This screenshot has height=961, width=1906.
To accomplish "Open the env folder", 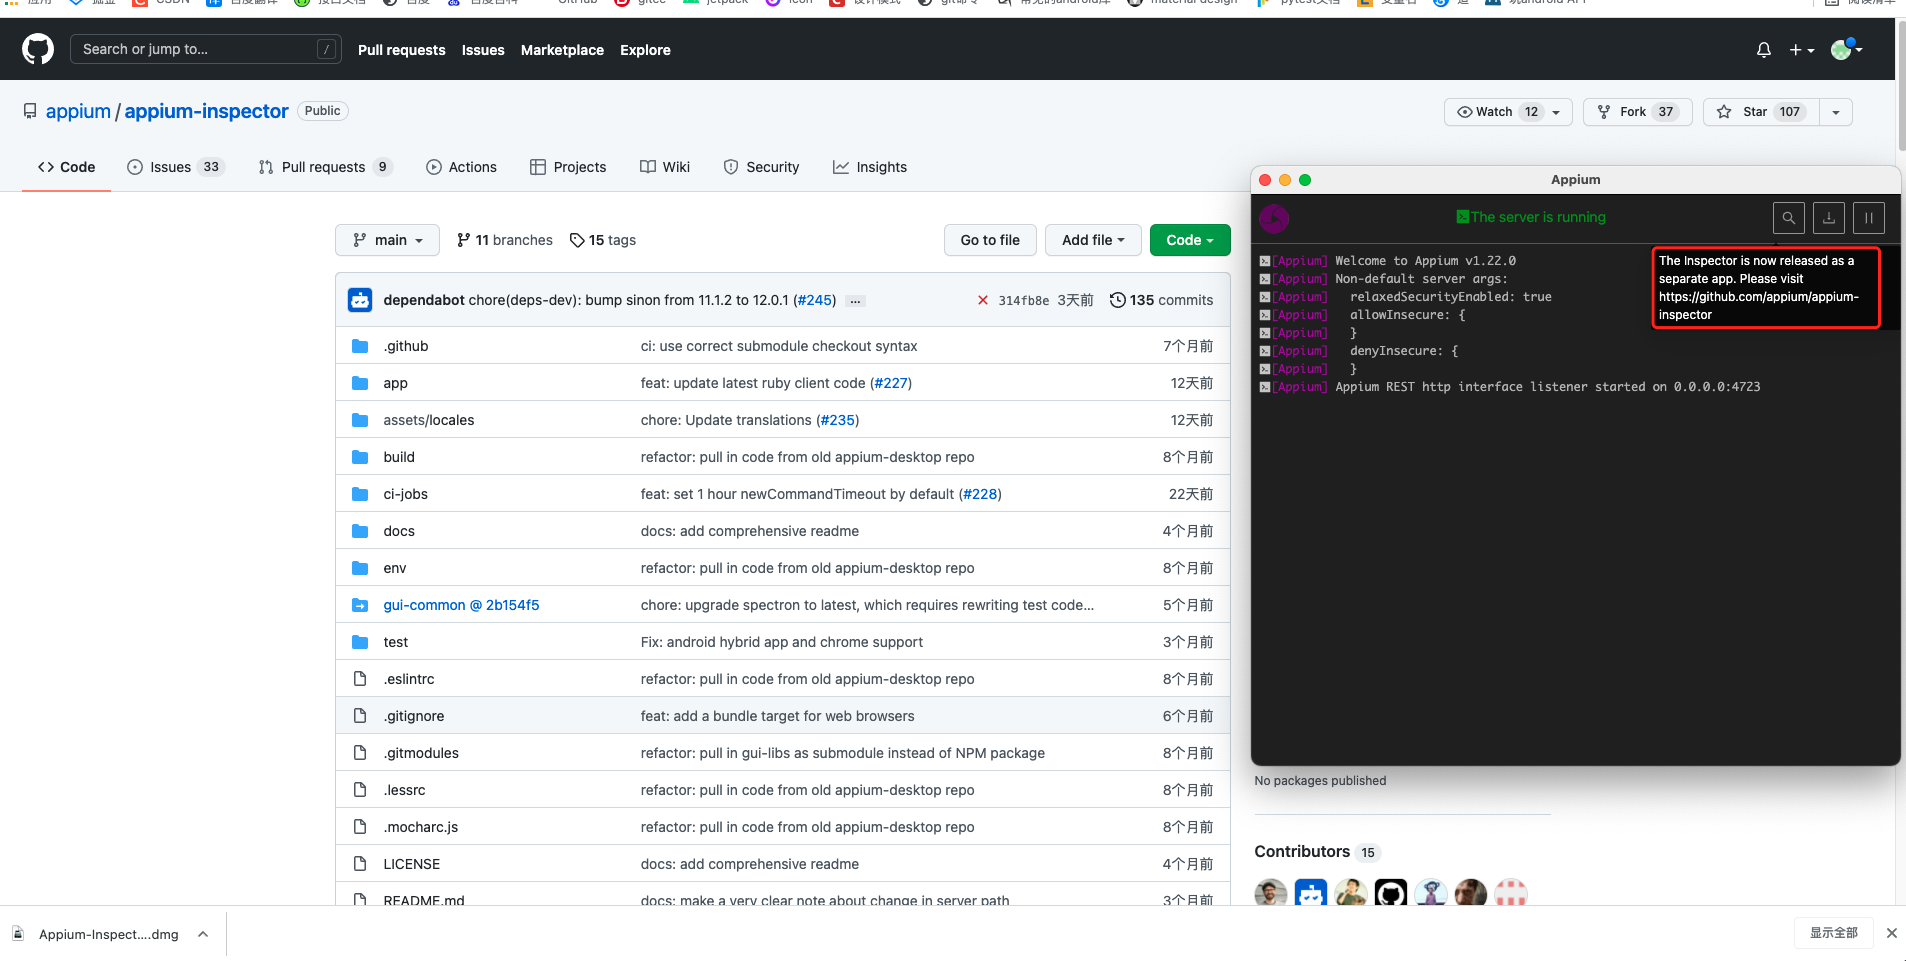I will 394,568.
